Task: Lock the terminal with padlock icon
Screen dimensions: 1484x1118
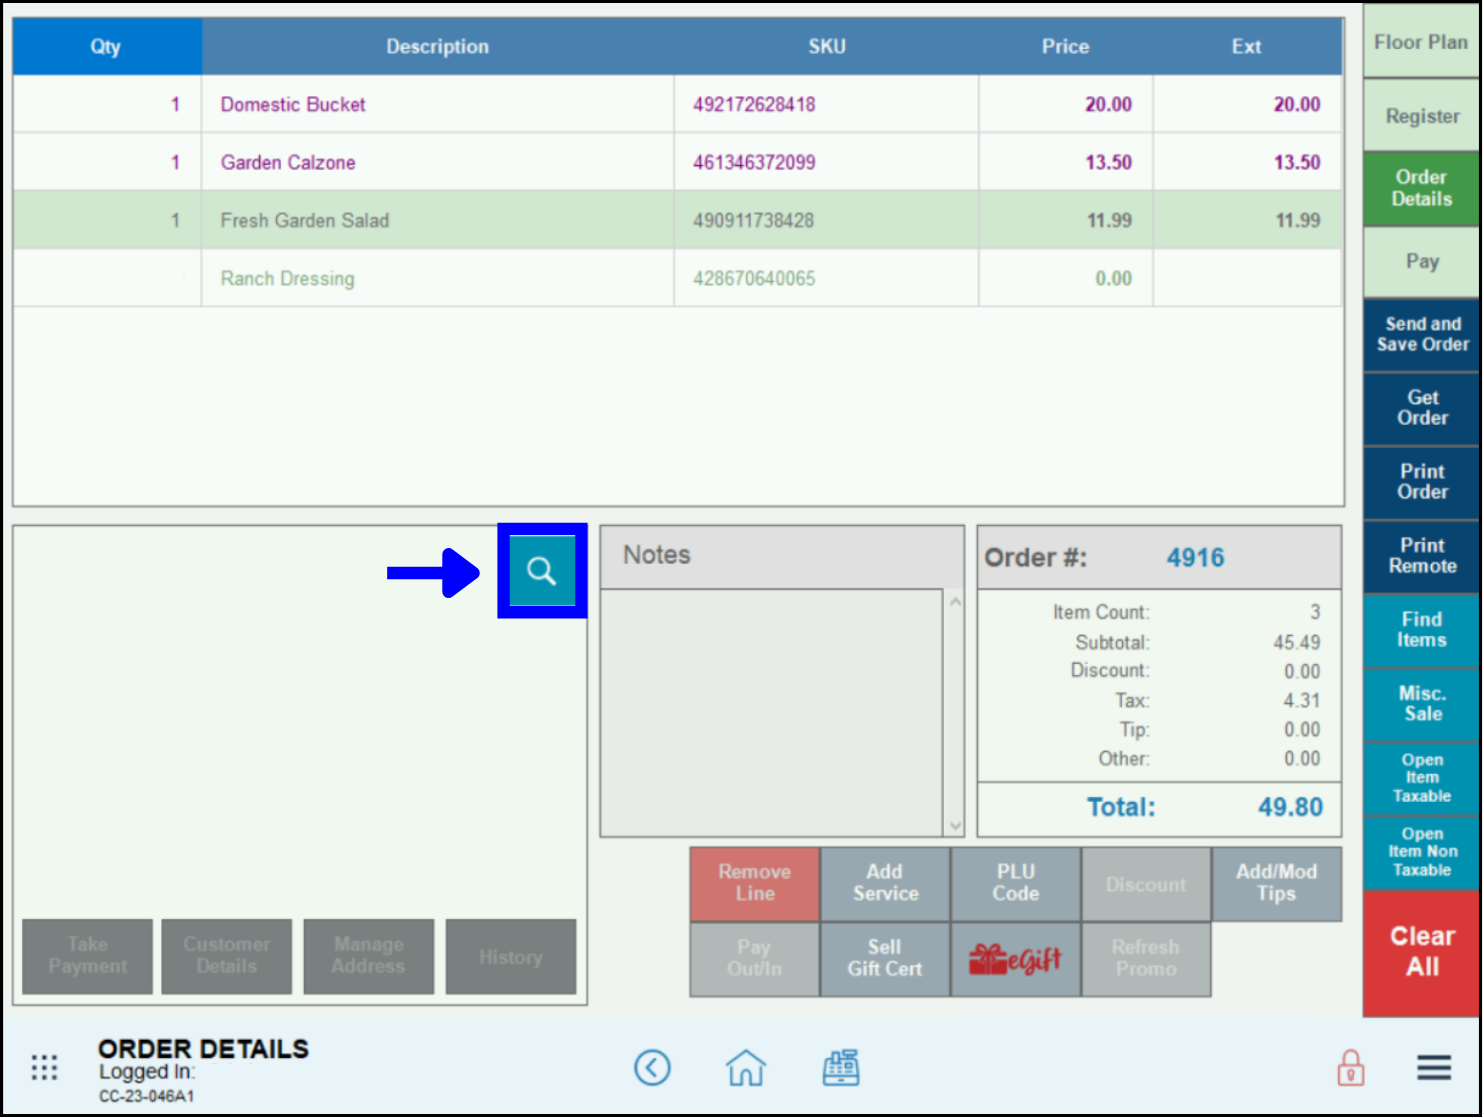Action: click(1350, 1067)
